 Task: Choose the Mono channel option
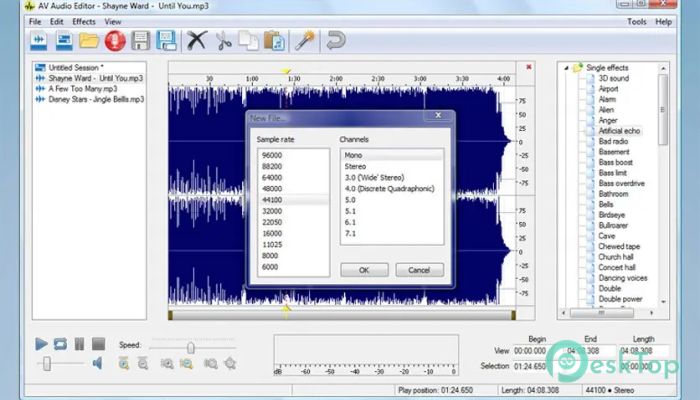coord(392,155)
